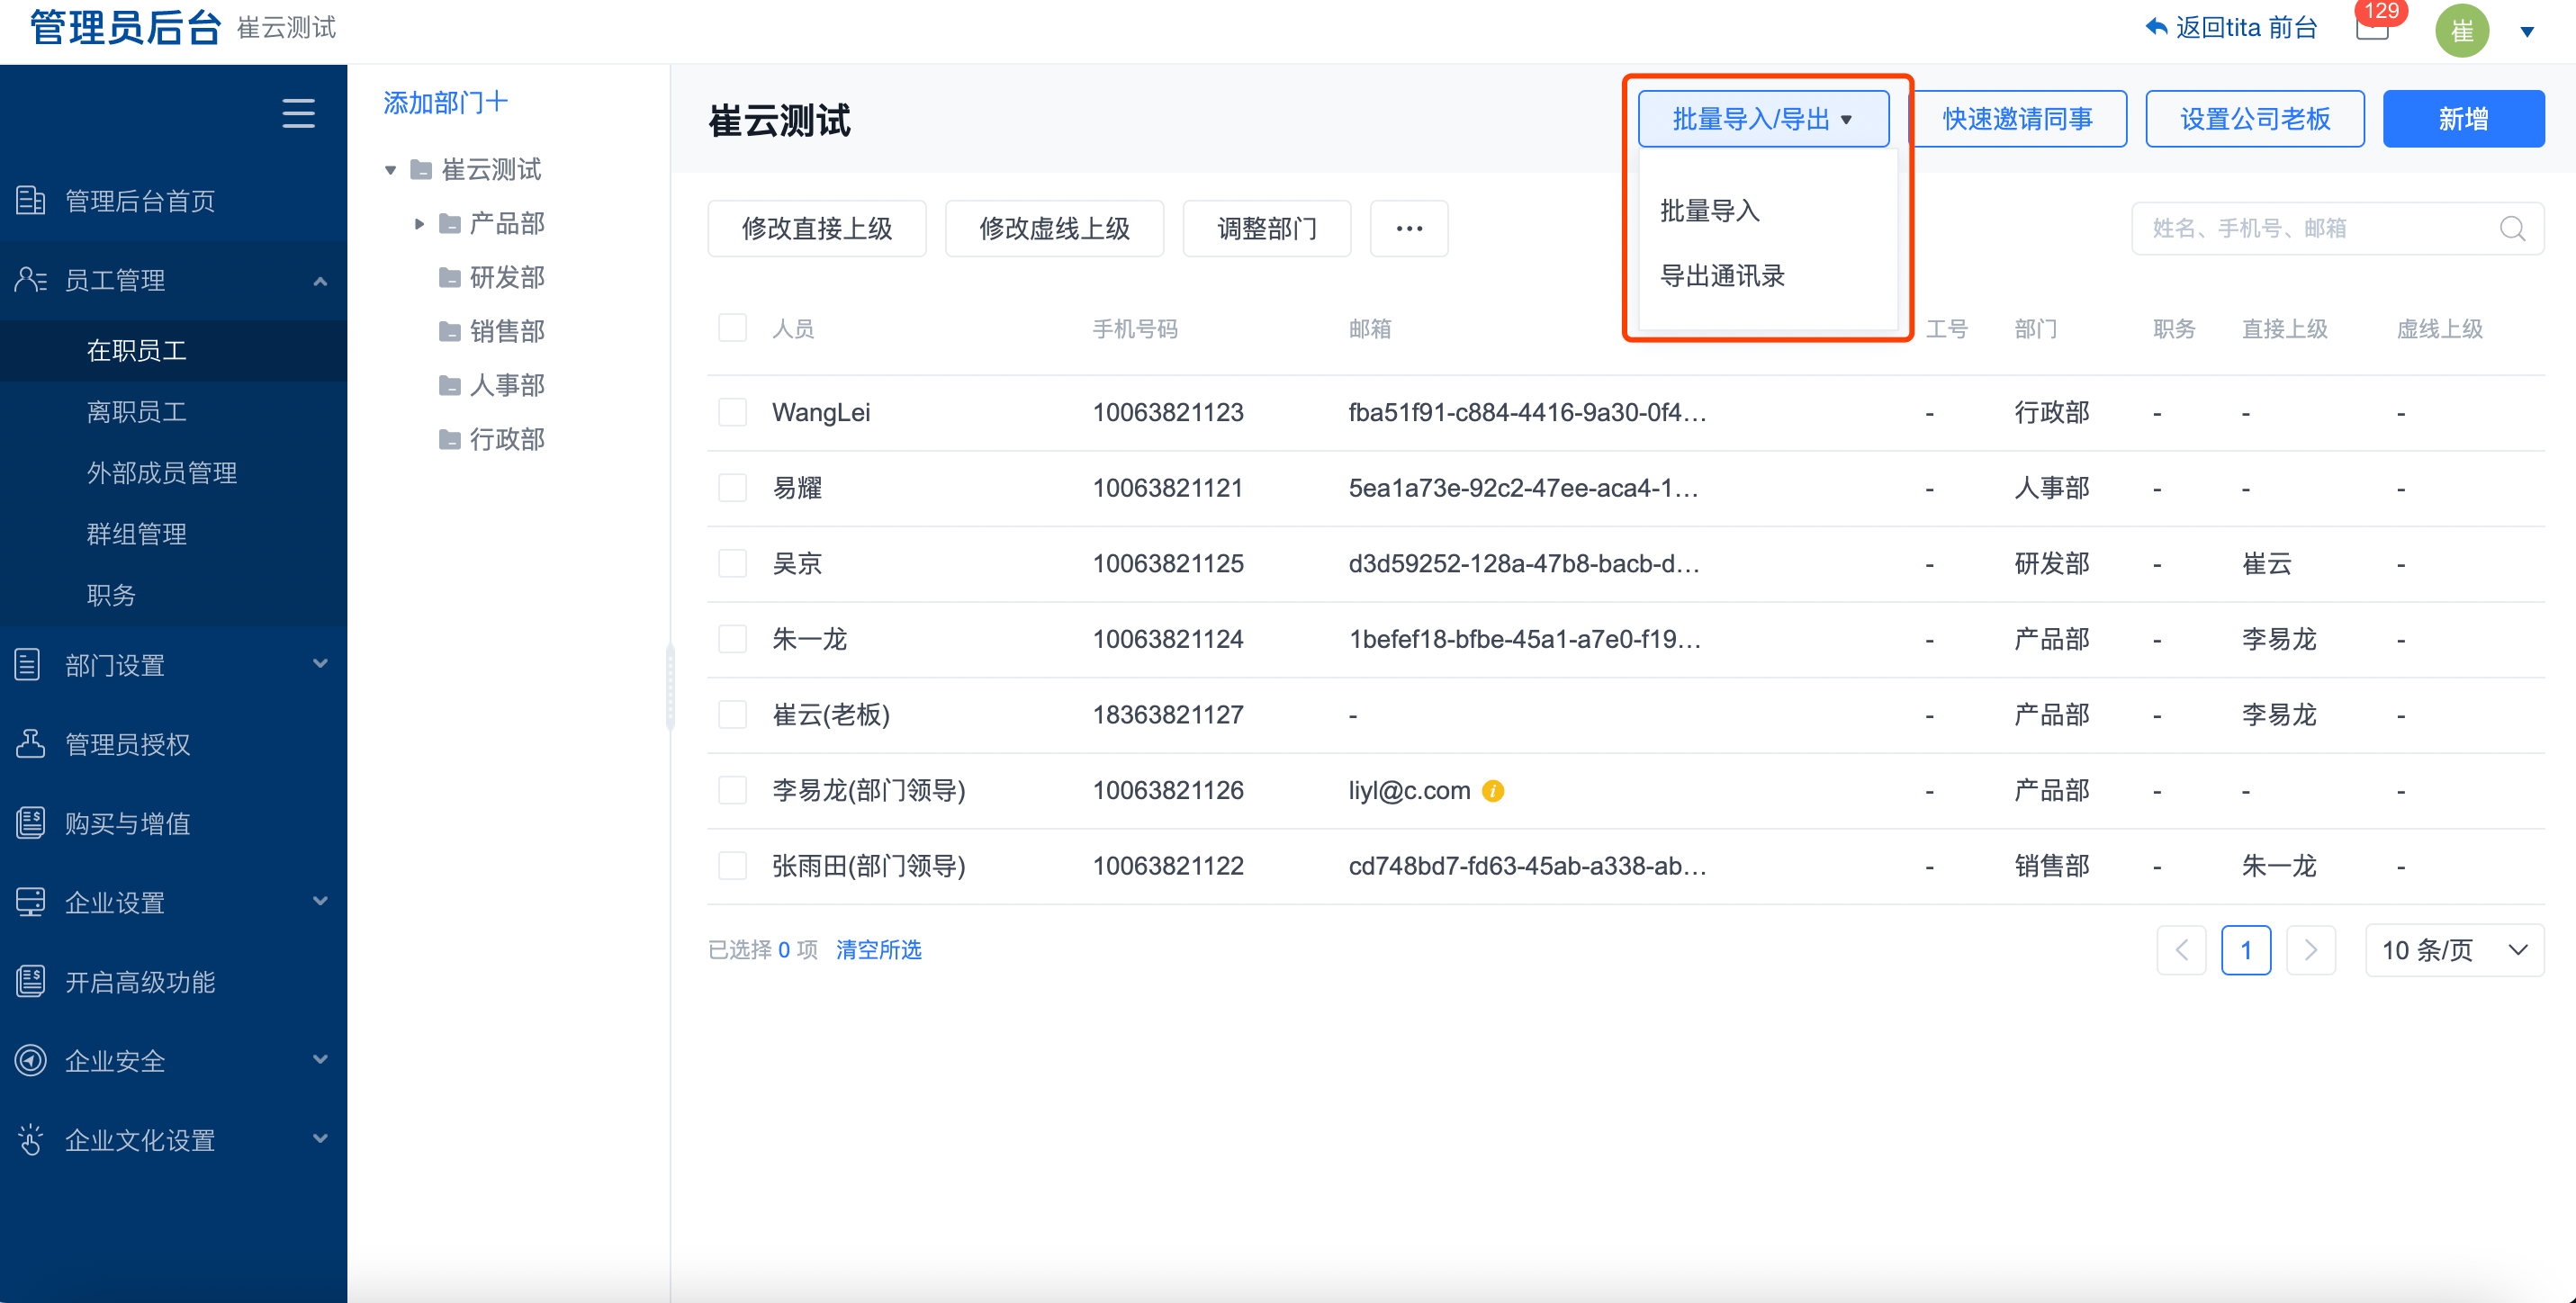Click the 调整部门 button
The height and width of the screenshot is (1303, 2576).
pos(1266,228)
